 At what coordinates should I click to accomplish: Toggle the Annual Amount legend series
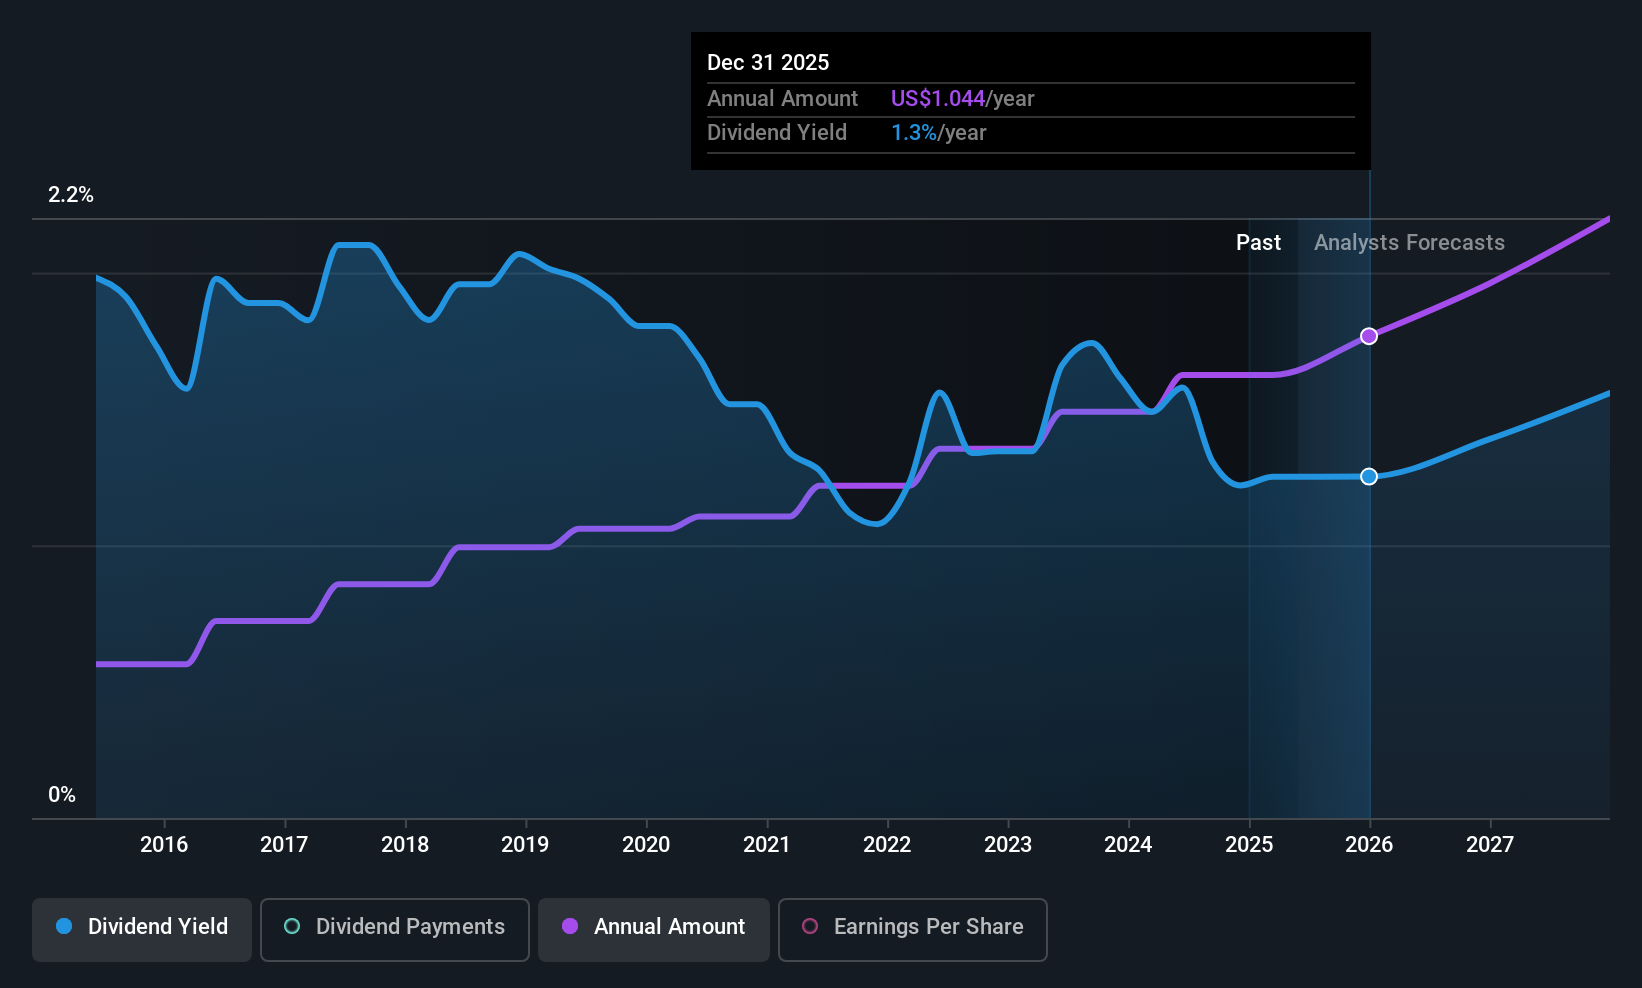pyautogui.click(x=654, y=930)
